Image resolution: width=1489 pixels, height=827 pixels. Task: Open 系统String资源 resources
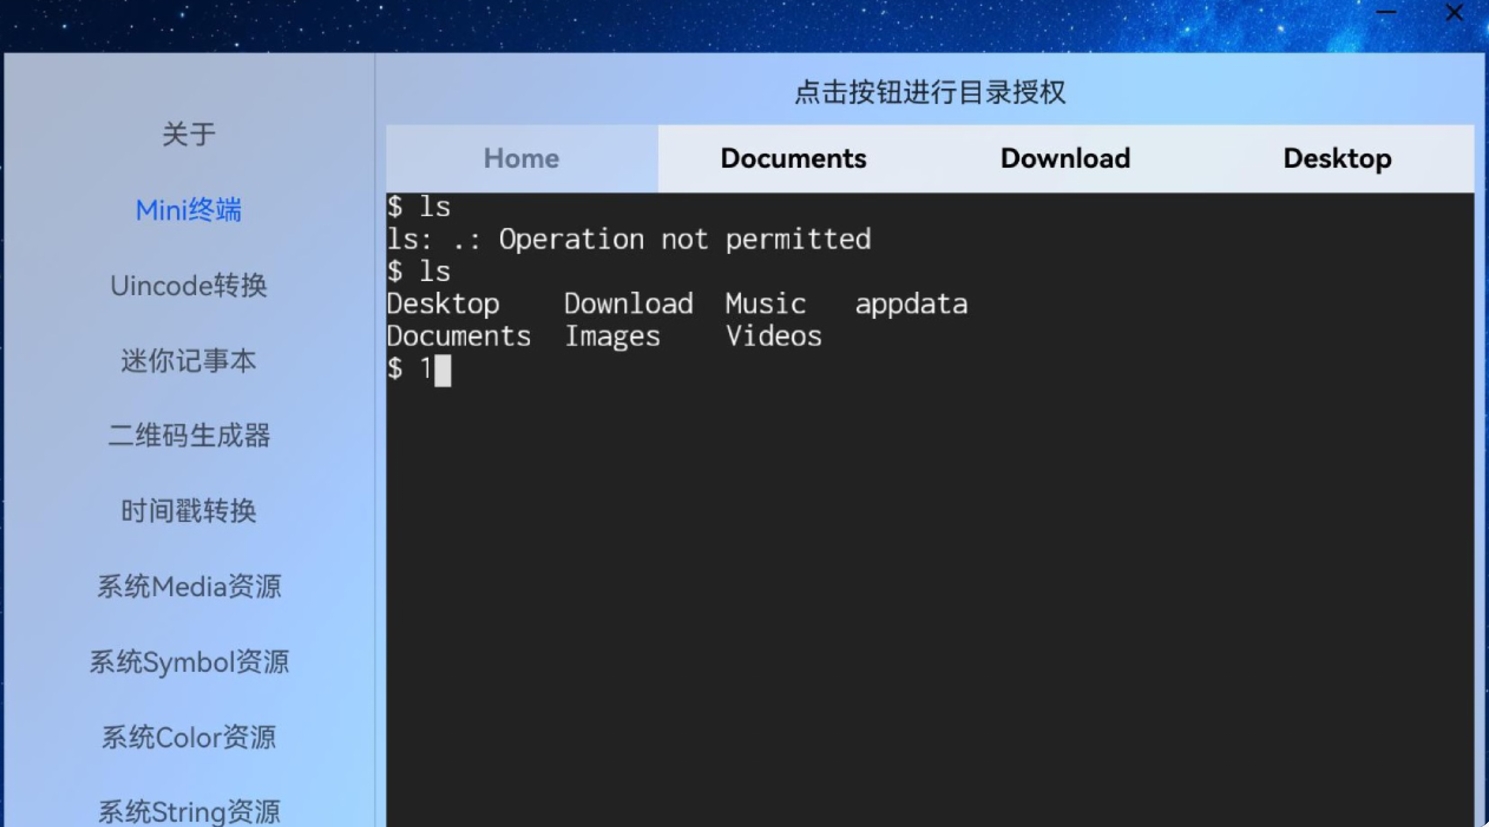188,810
